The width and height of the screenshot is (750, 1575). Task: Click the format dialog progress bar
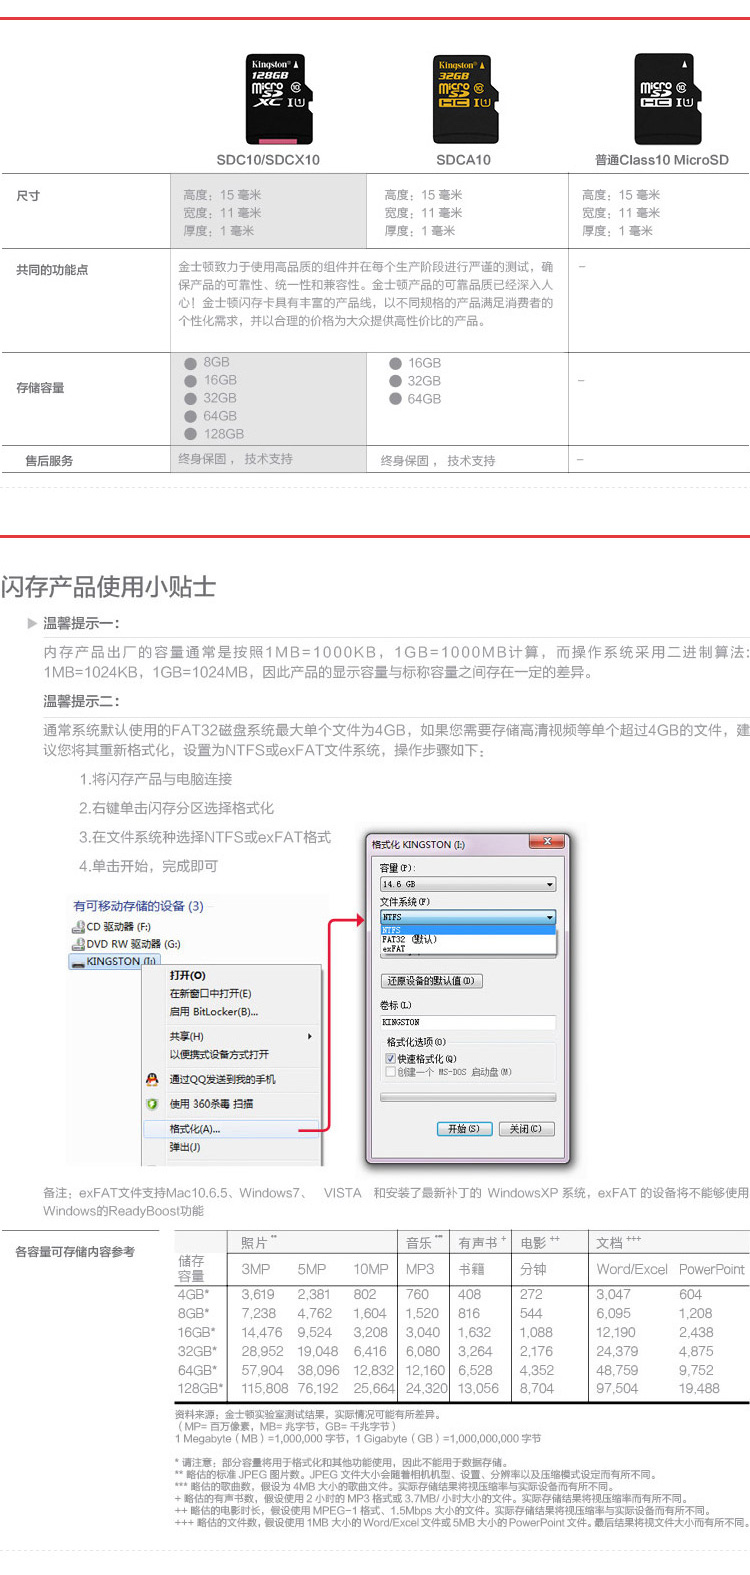point(467,1097)
